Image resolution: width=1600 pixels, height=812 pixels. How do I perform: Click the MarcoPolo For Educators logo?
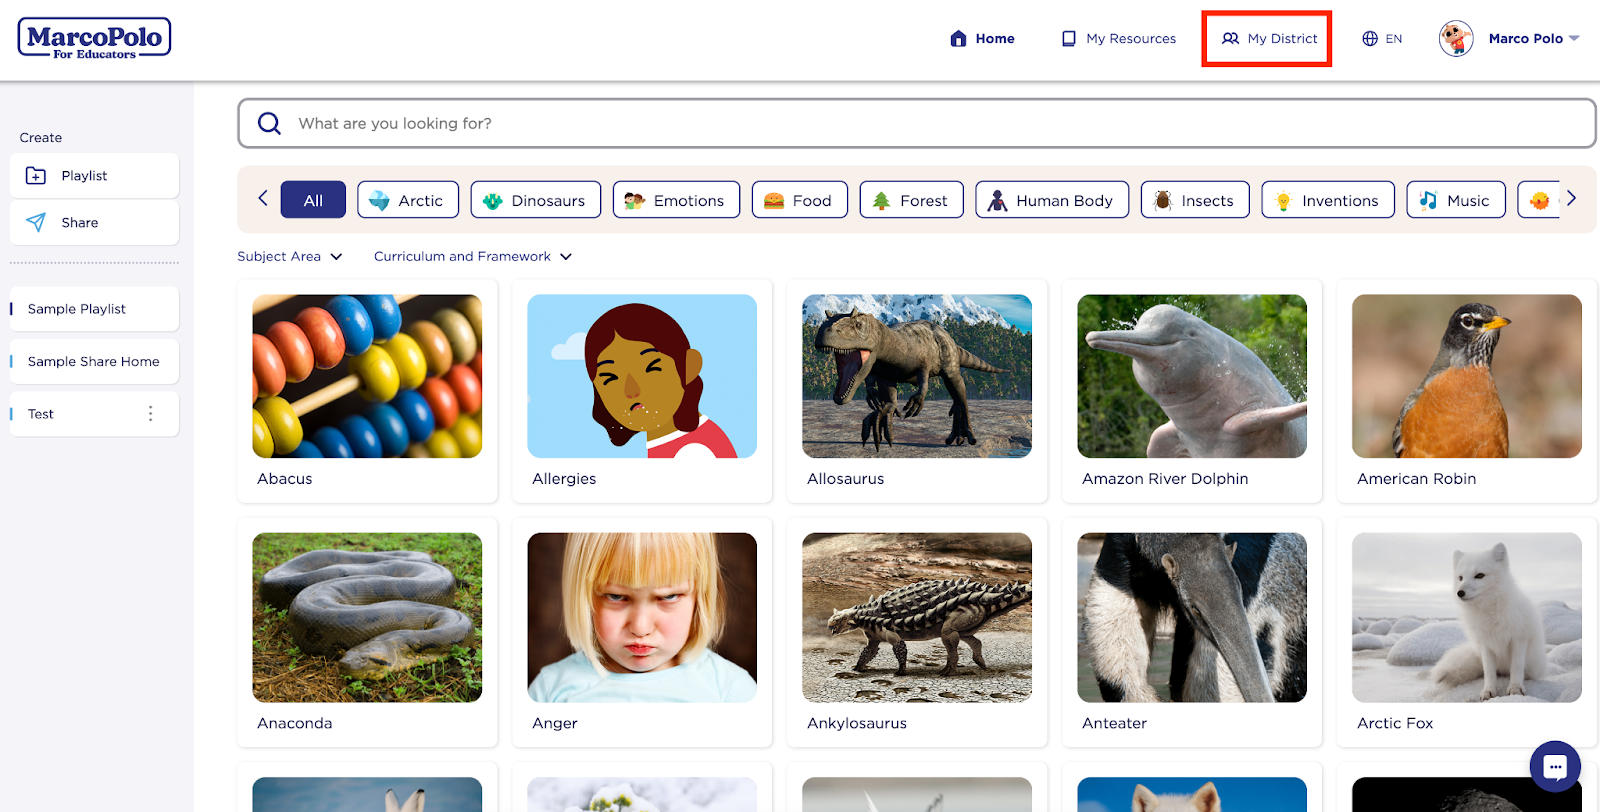[x=94, y=39]
